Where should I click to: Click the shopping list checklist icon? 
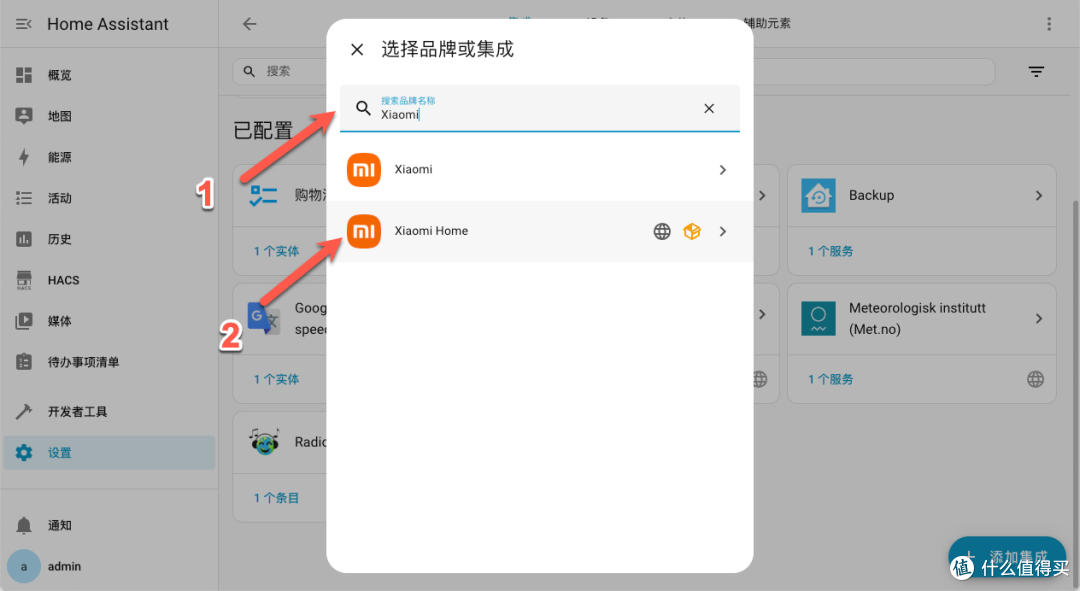point(264,196)
